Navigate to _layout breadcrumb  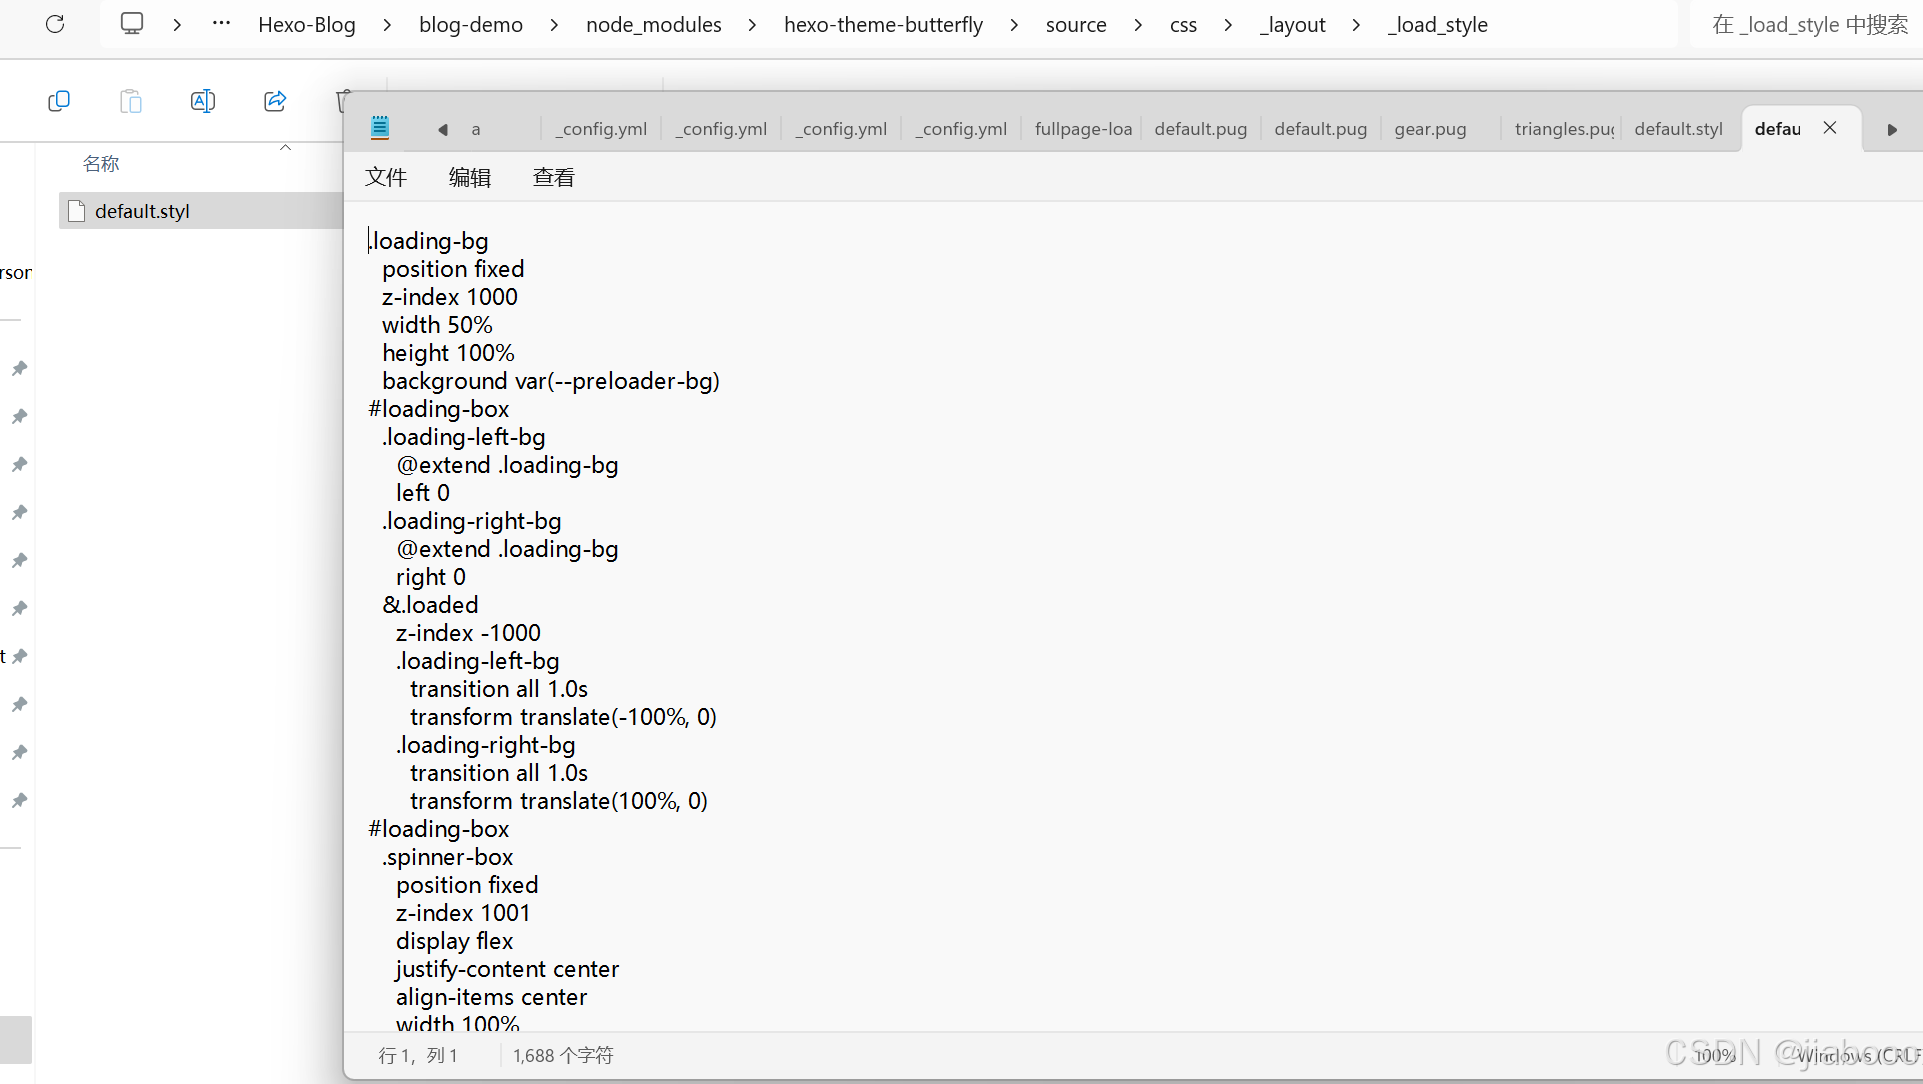pos(1292,25)
